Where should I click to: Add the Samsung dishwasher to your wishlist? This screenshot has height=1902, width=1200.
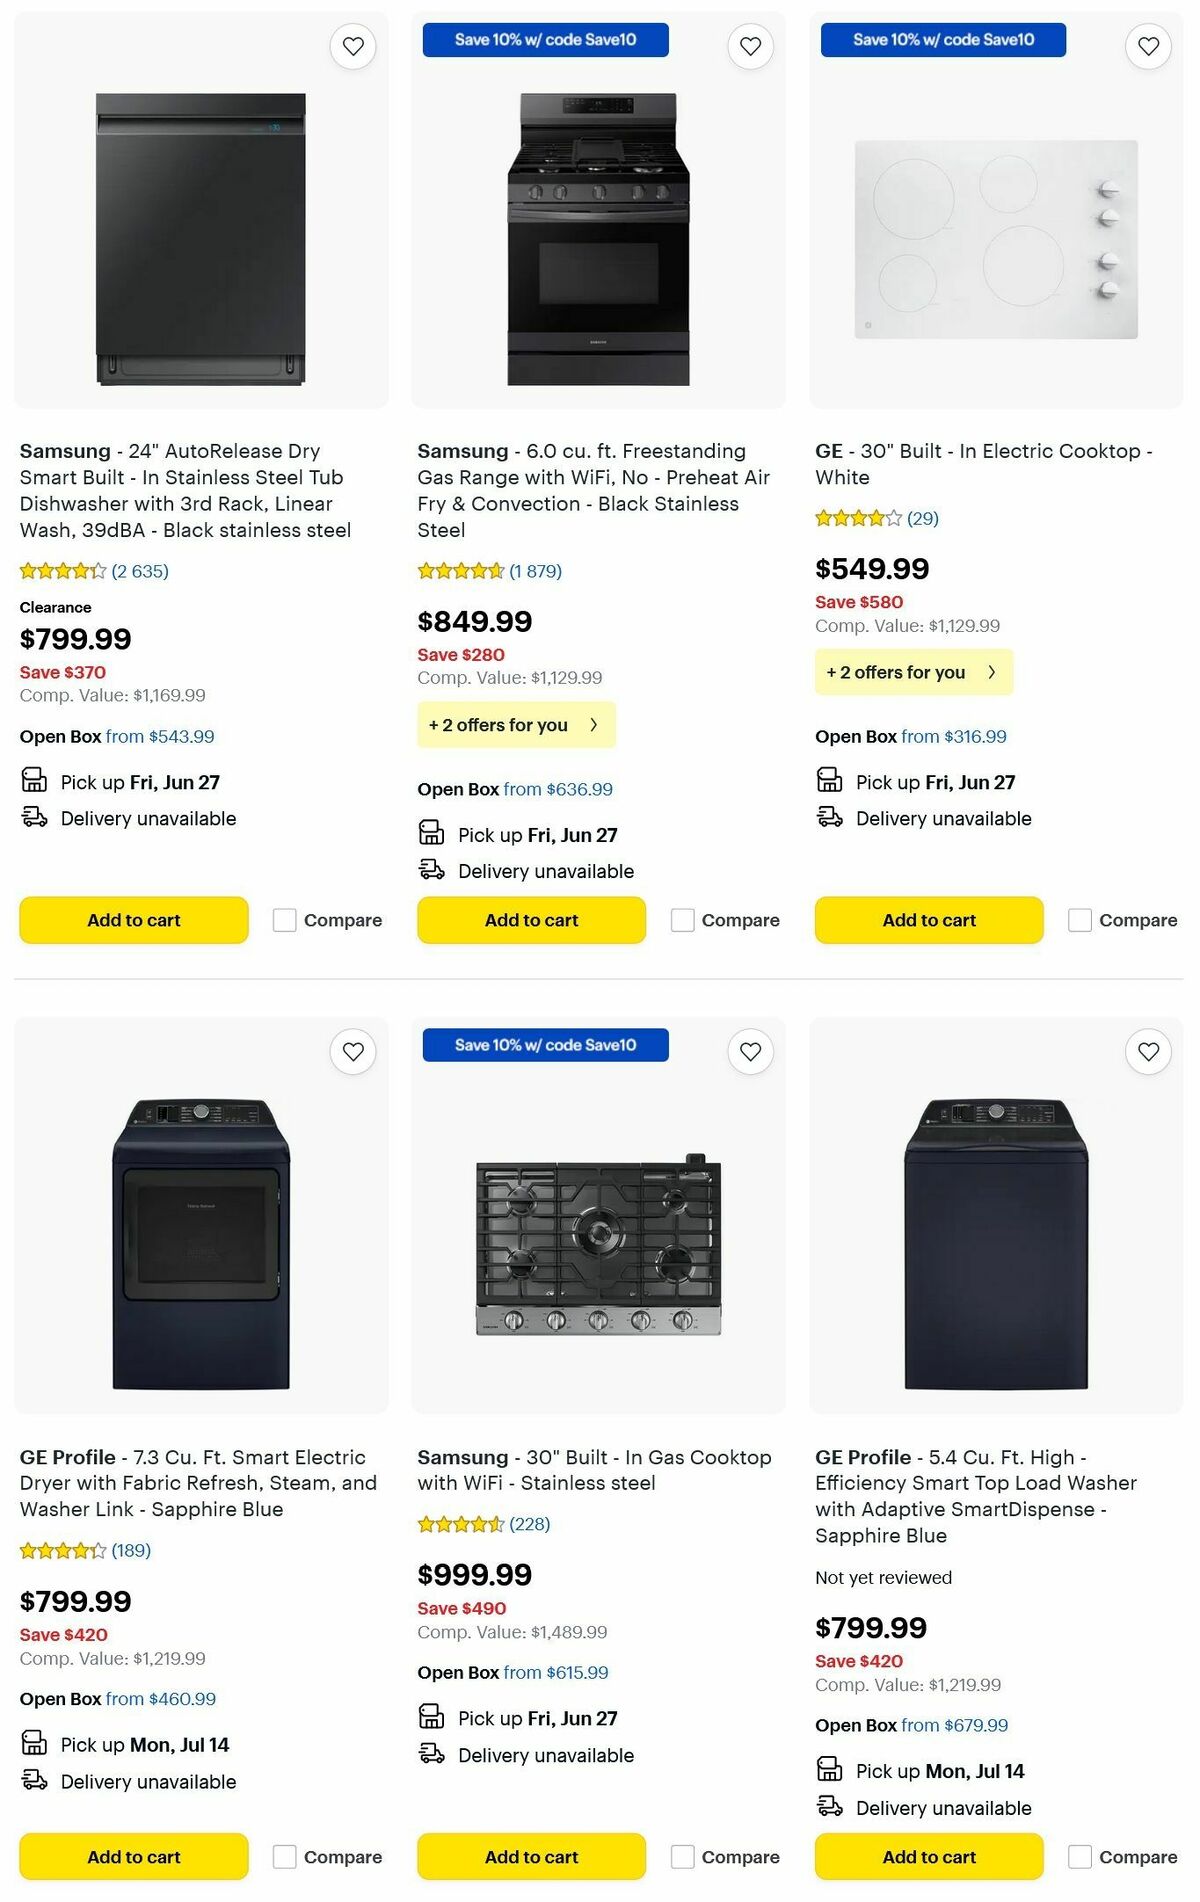[x=352, y=46]
